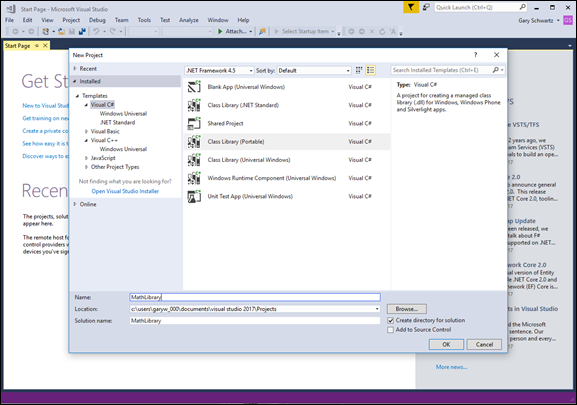Image resolution: width=577 pixels, height=405 pixels.
Task: Click the More news... link
Action: 452,367
